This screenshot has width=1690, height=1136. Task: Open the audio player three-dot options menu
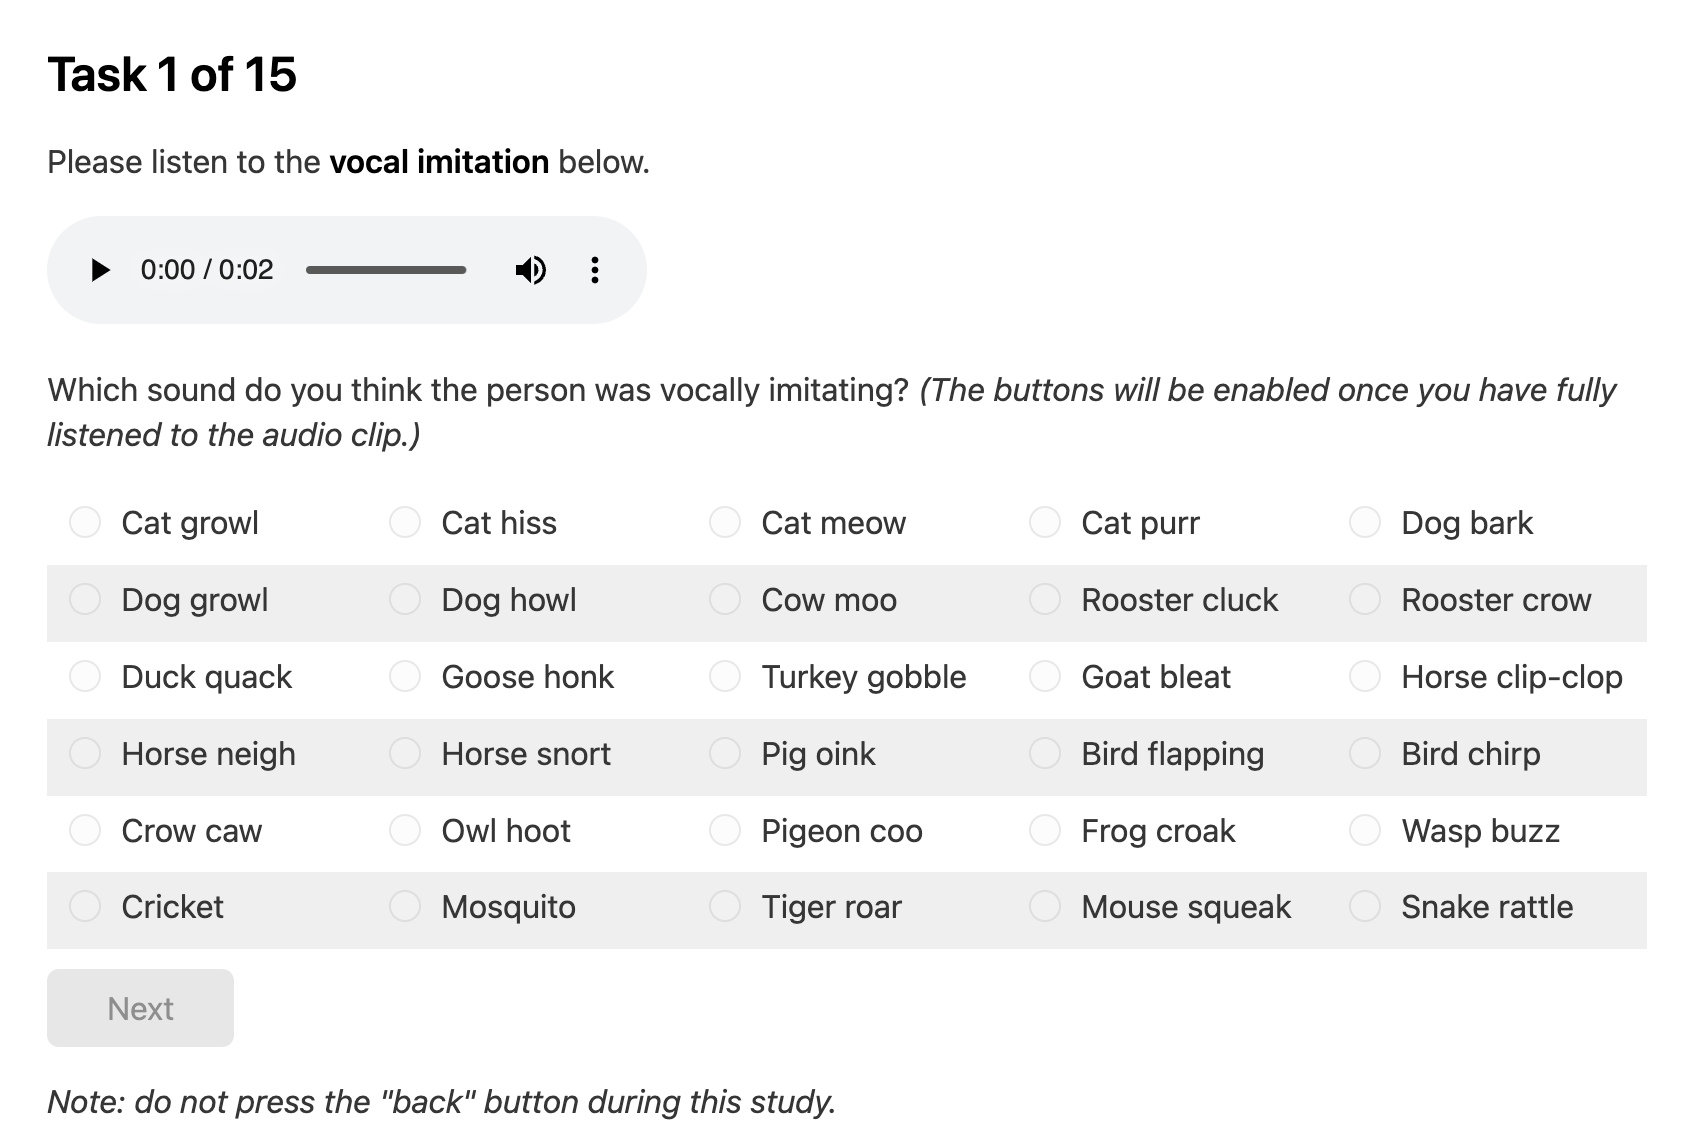(x=595, y=270)
